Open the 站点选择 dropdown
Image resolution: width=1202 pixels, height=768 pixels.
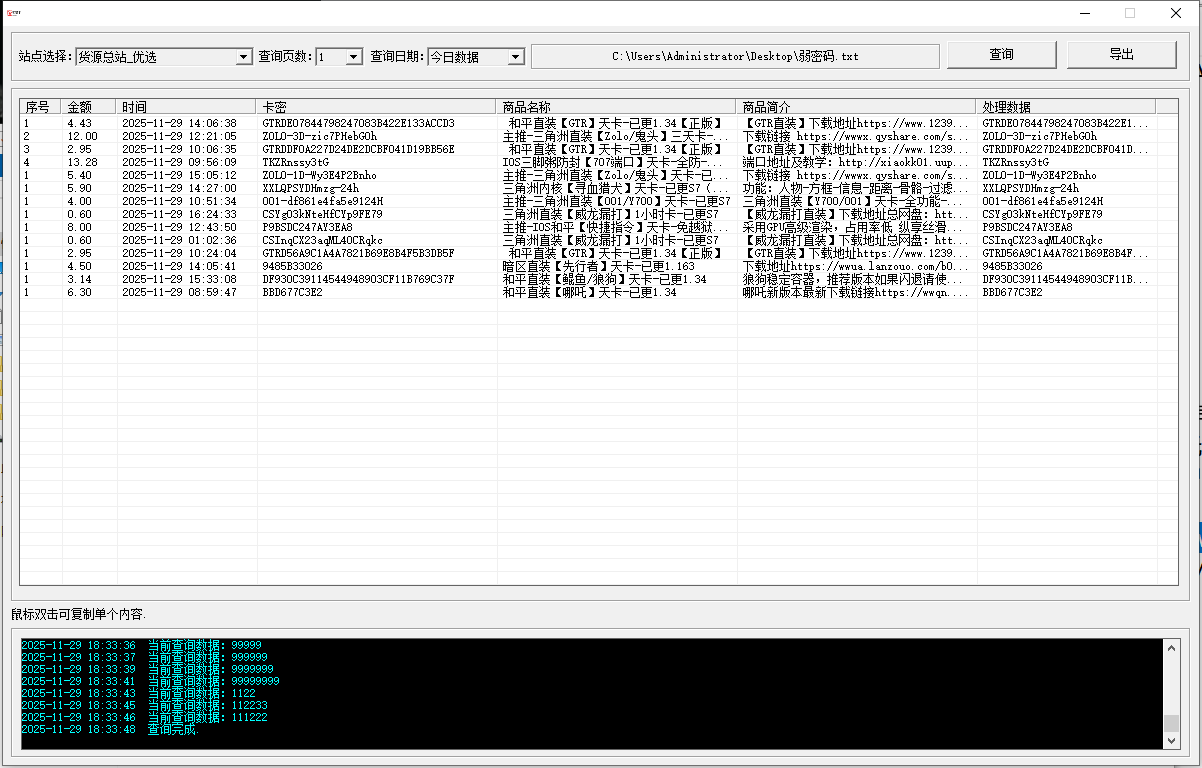point(243,57)
